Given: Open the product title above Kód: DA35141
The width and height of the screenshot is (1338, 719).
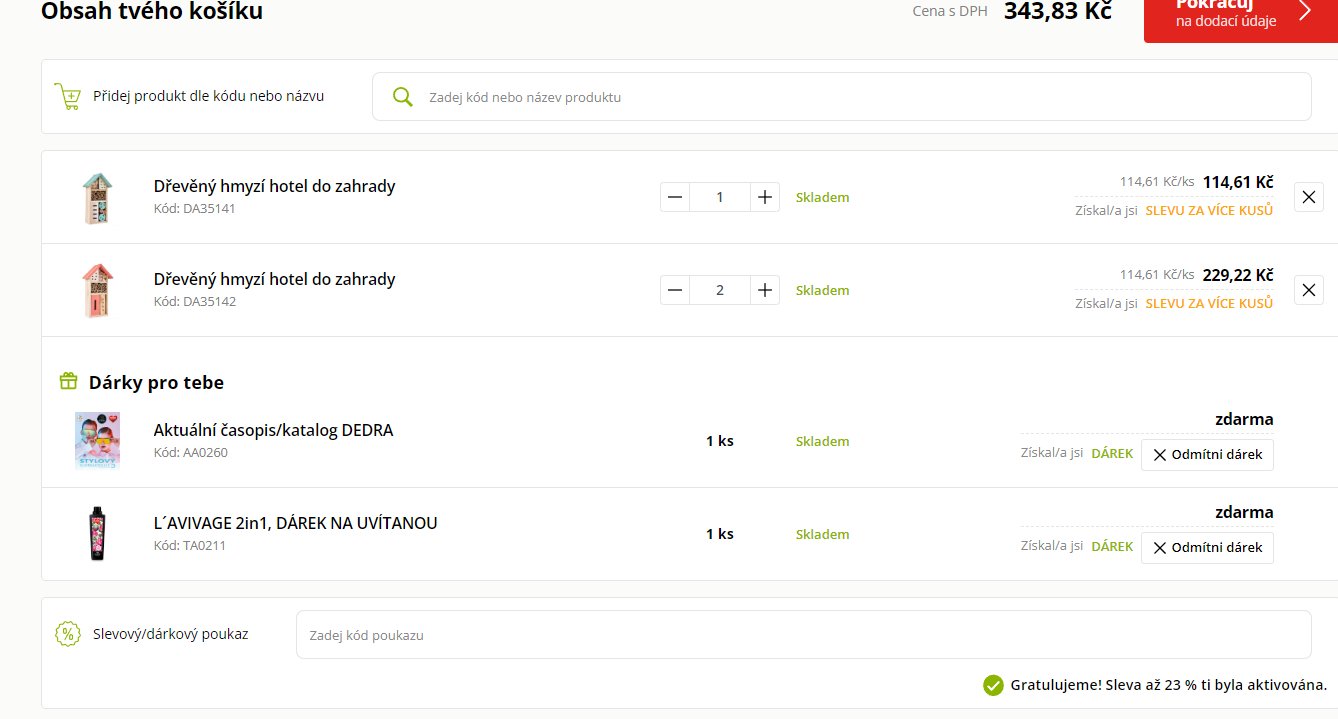Looking at the screenshot, I should [x=274, y=186].
